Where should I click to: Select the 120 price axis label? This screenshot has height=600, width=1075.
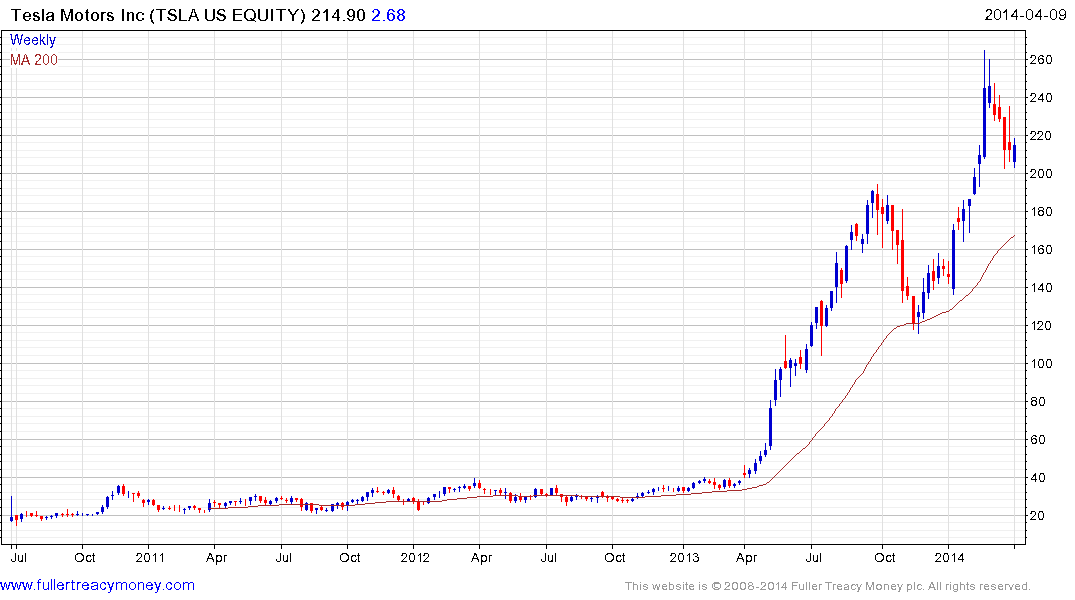coord(1041,326)
